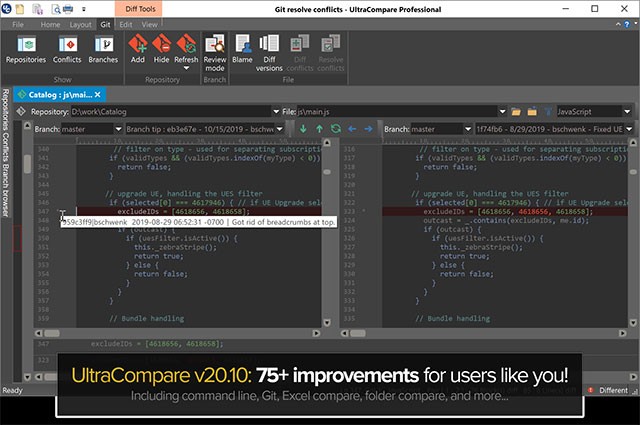Open Diff versions in the ribbon

tap(269, 52)
